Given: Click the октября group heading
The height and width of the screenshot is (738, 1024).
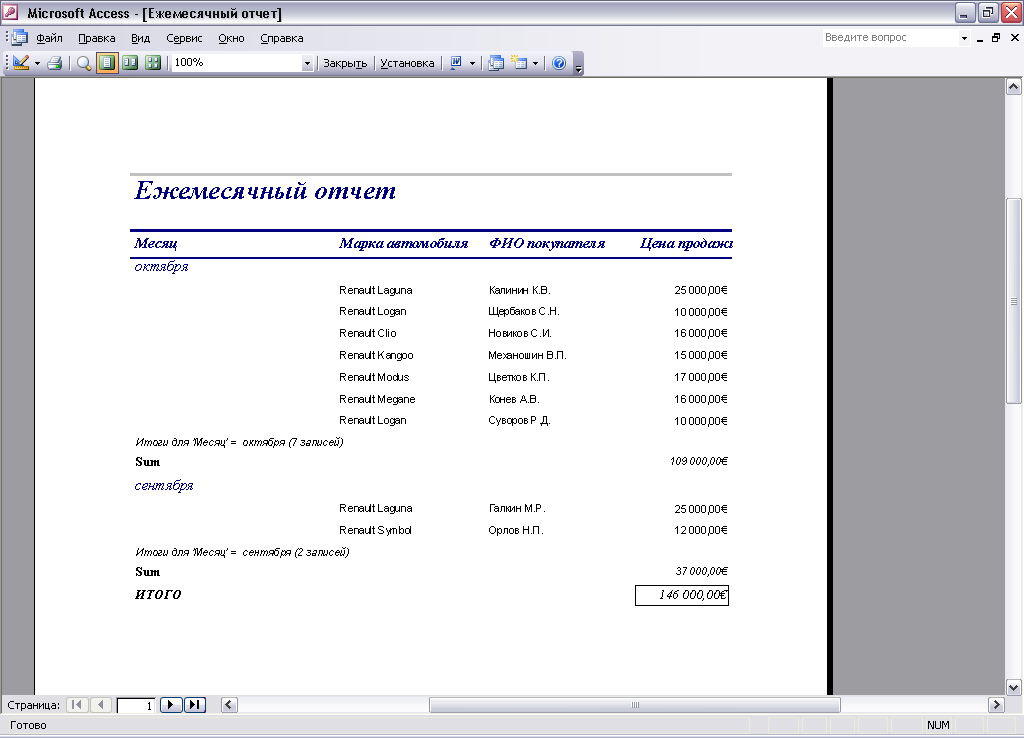Looking at the screenshot, I should 161,266.
